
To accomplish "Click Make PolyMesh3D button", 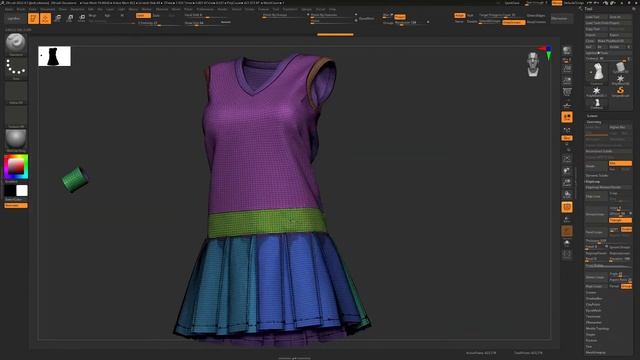I will pyautogui.click(x=614, y=41).
